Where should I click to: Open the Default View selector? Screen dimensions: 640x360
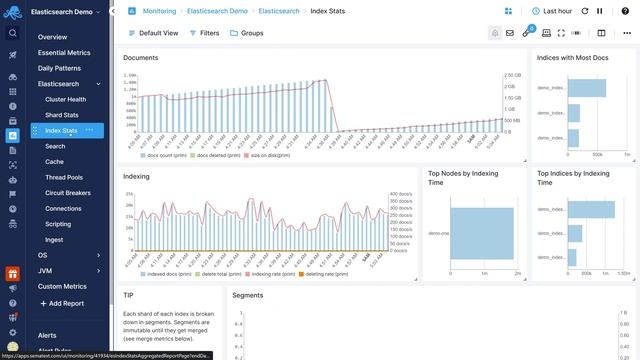click(x=153, y=33)
